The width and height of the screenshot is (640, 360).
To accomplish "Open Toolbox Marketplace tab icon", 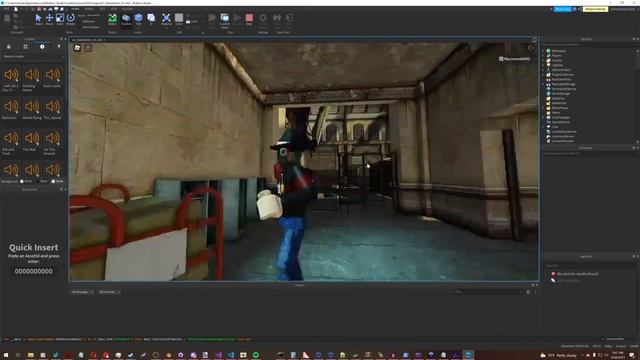I will click(x=9, y=47).
